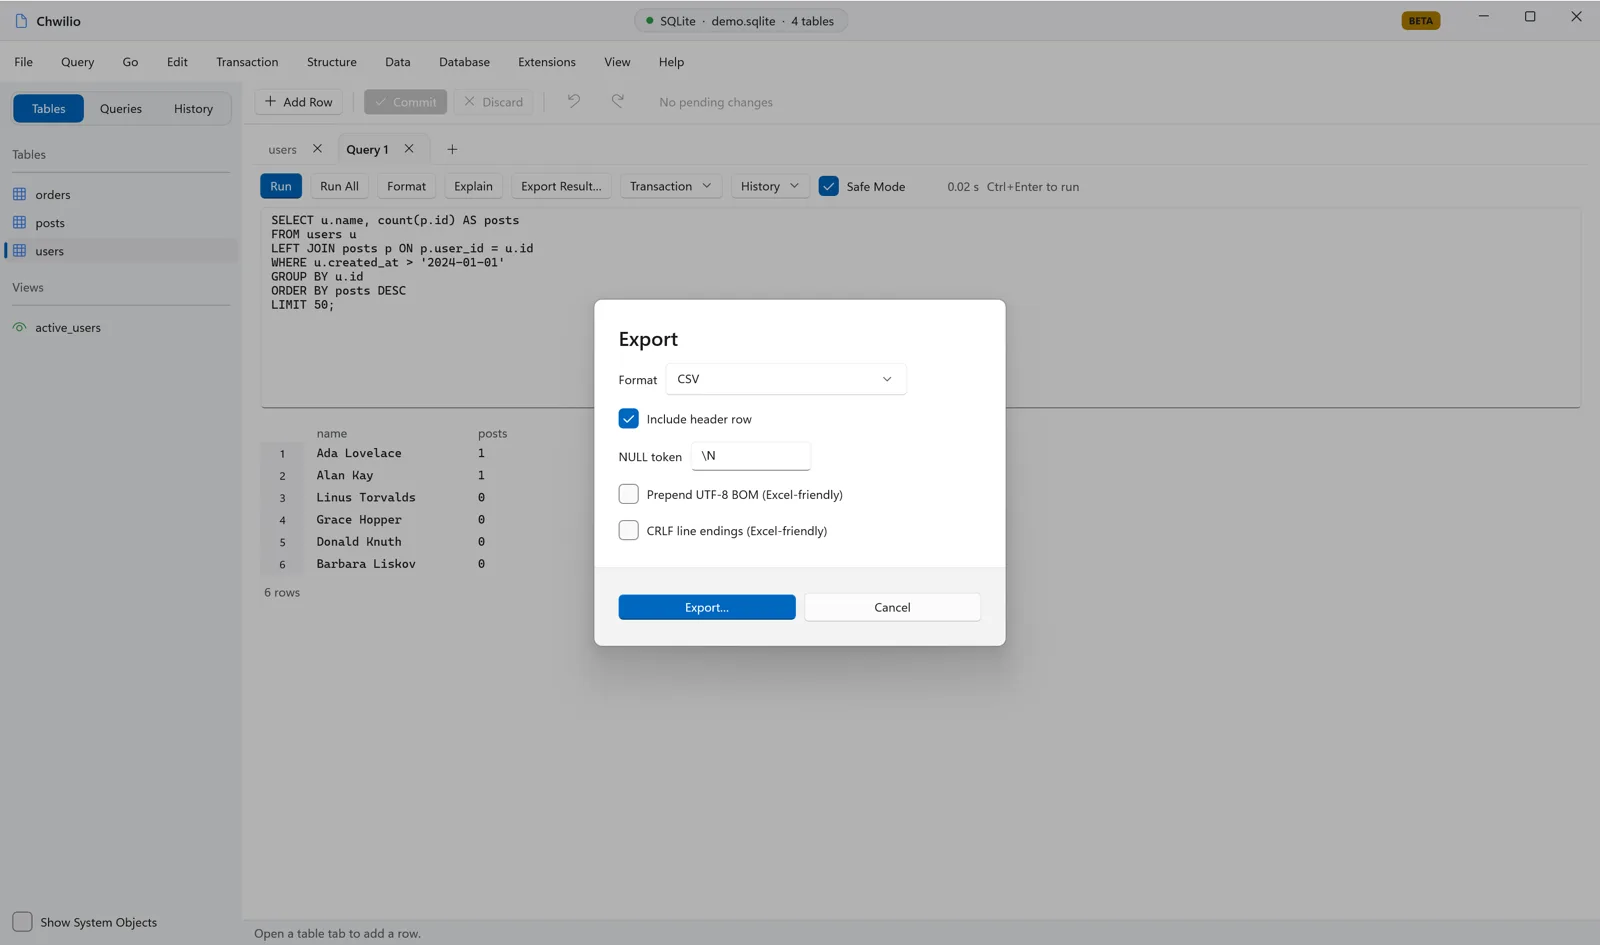1600x945 pixels.
Task: Maximize the Chwilio window
Action: (1530, 16)
